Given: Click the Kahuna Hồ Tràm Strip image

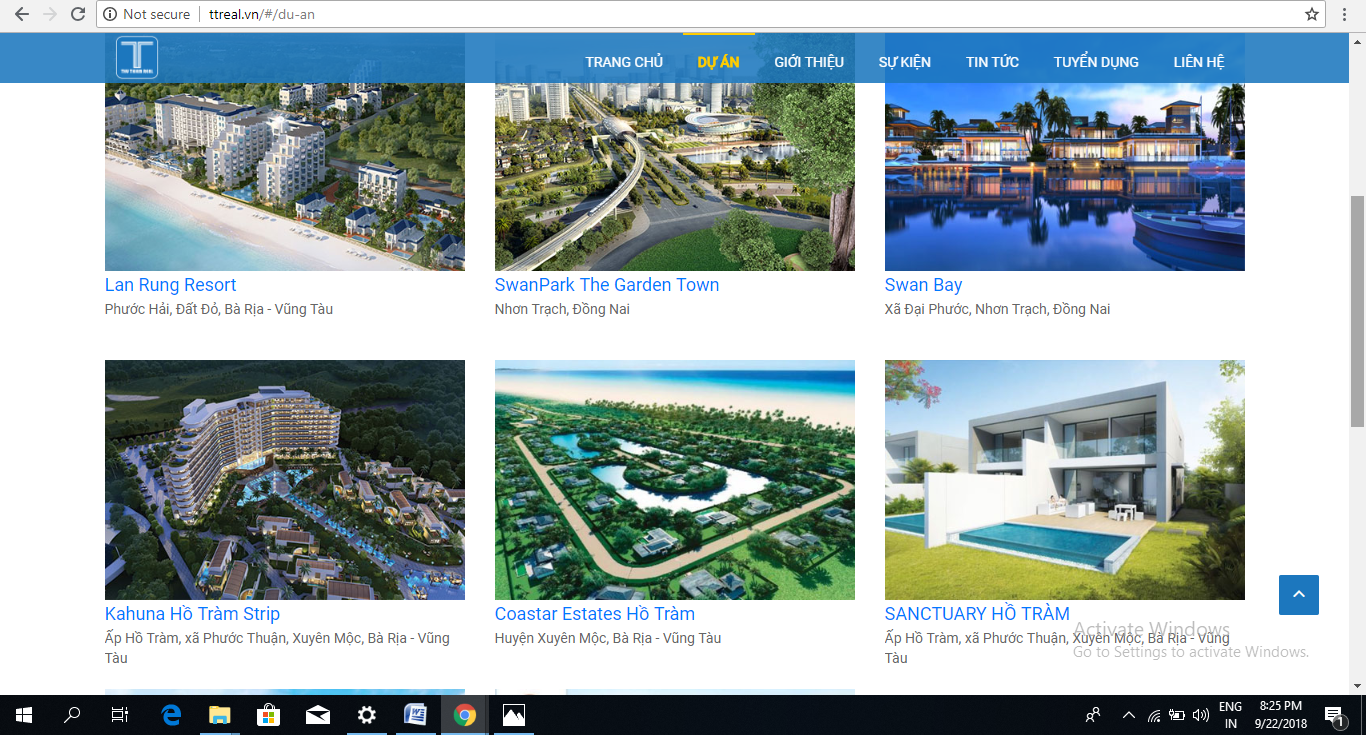Looking at the screenshot, I should (x=285, y=480).
